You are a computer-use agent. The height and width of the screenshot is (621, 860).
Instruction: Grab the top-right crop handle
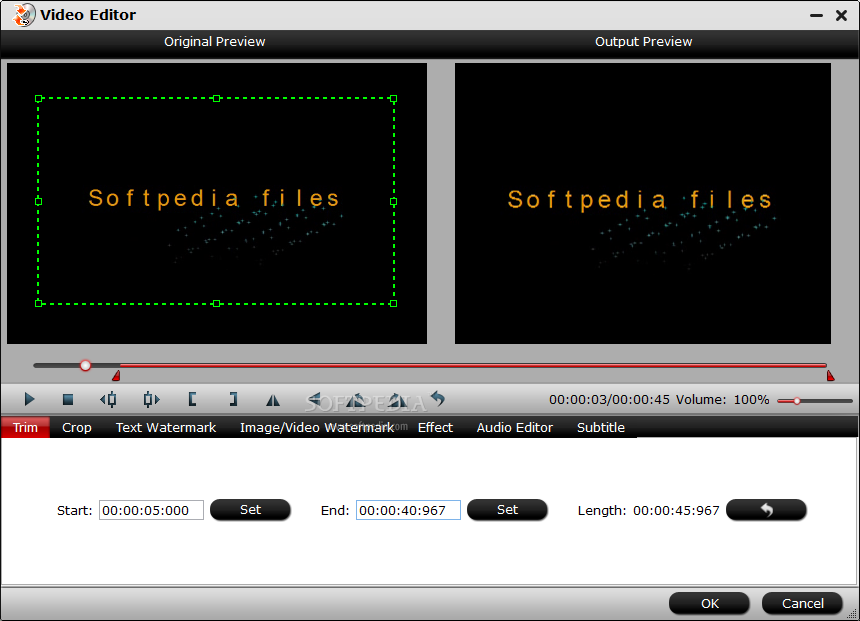(393, 99)
